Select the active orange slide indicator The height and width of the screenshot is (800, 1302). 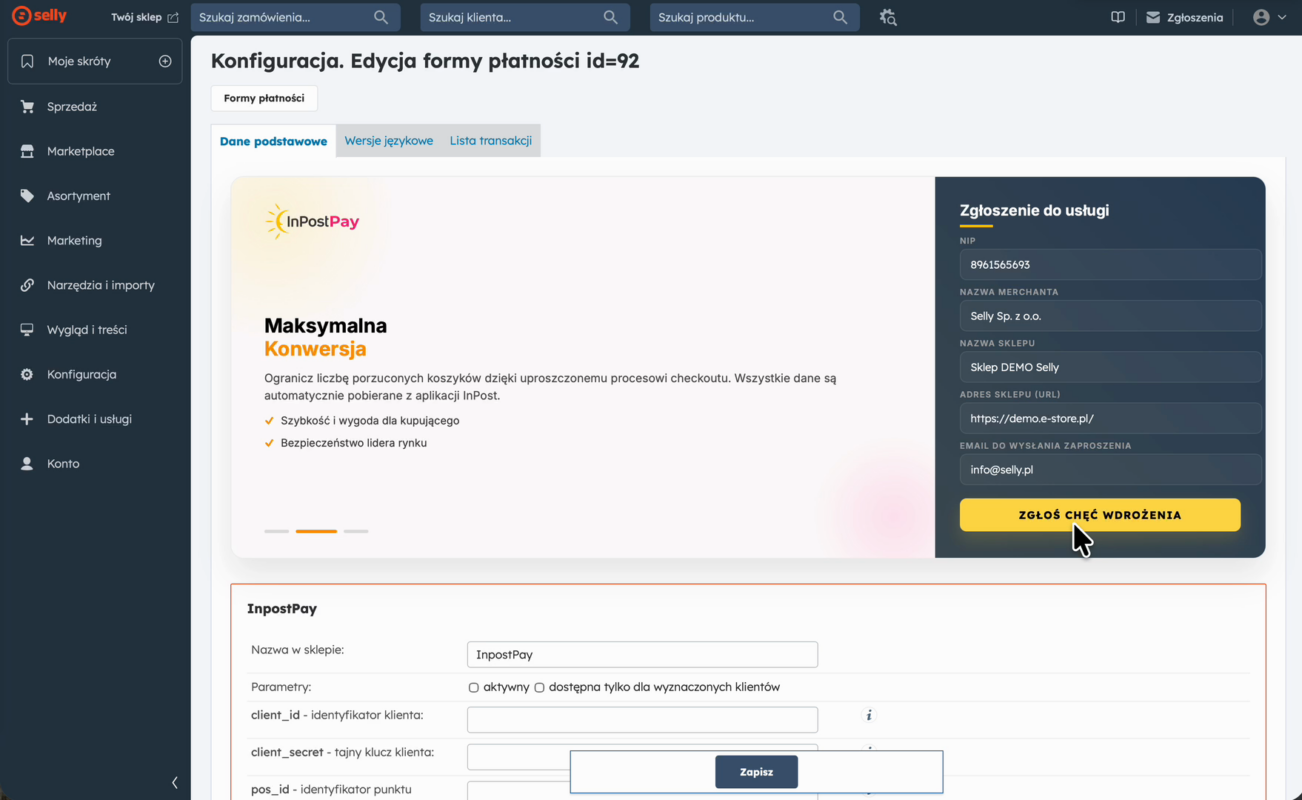coord(316,531)
